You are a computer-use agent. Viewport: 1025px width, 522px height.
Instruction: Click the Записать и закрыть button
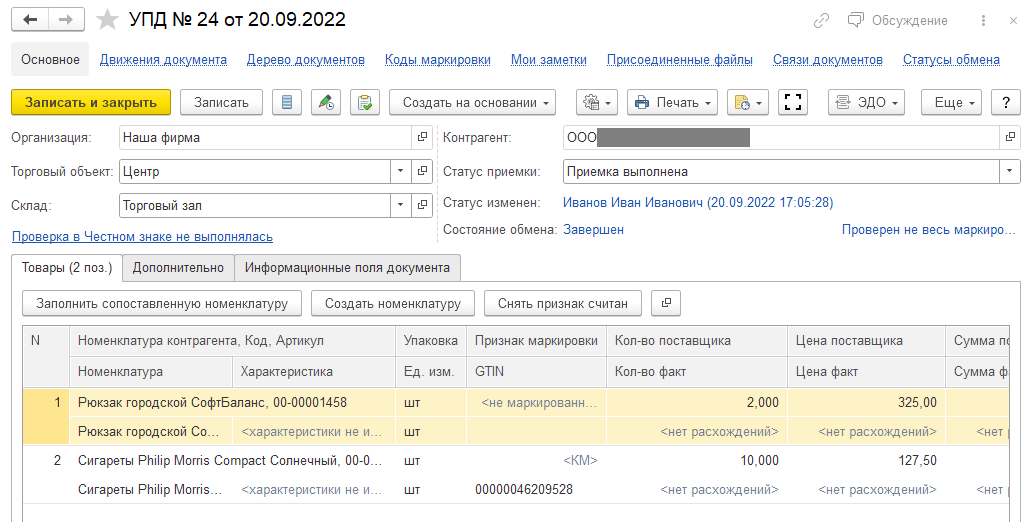[x=91, y=102]
